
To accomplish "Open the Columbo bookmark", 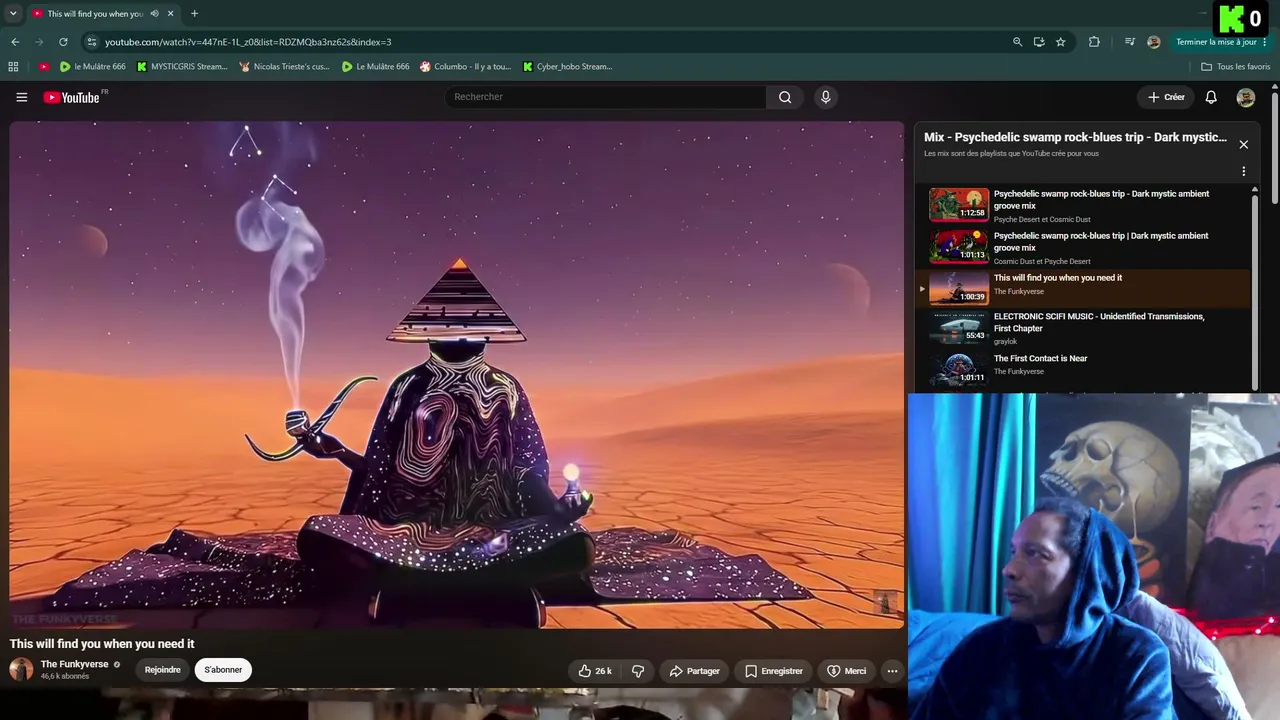I will point(466,67).
